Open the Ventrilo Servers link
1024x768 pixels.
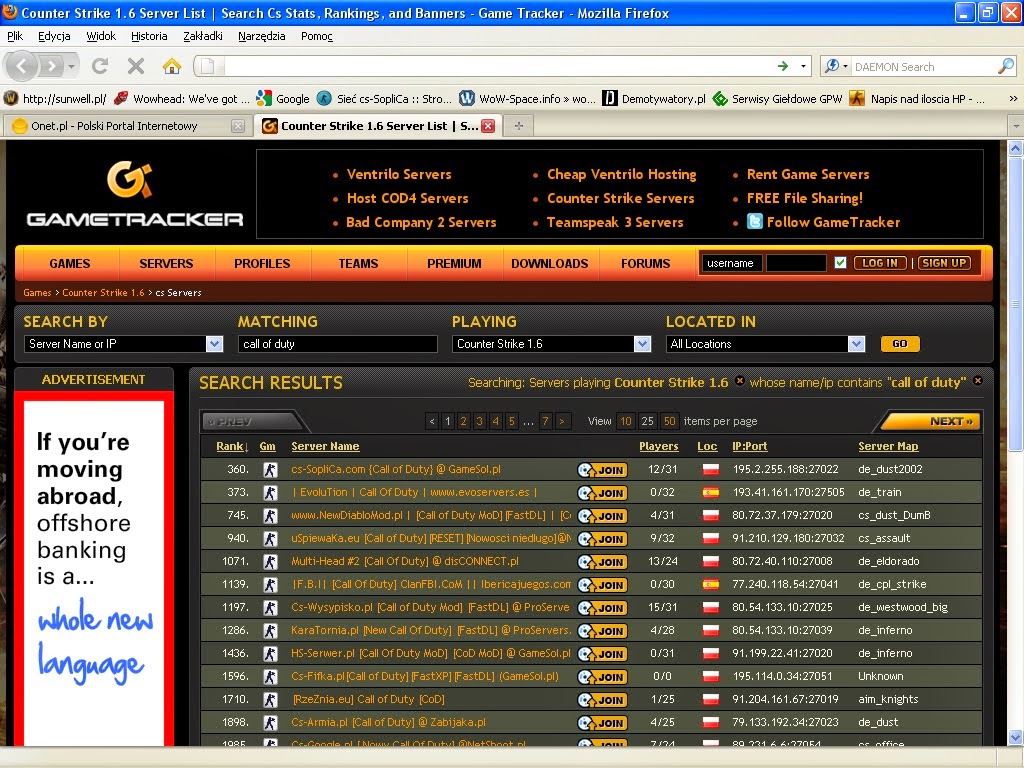point(399,174)
